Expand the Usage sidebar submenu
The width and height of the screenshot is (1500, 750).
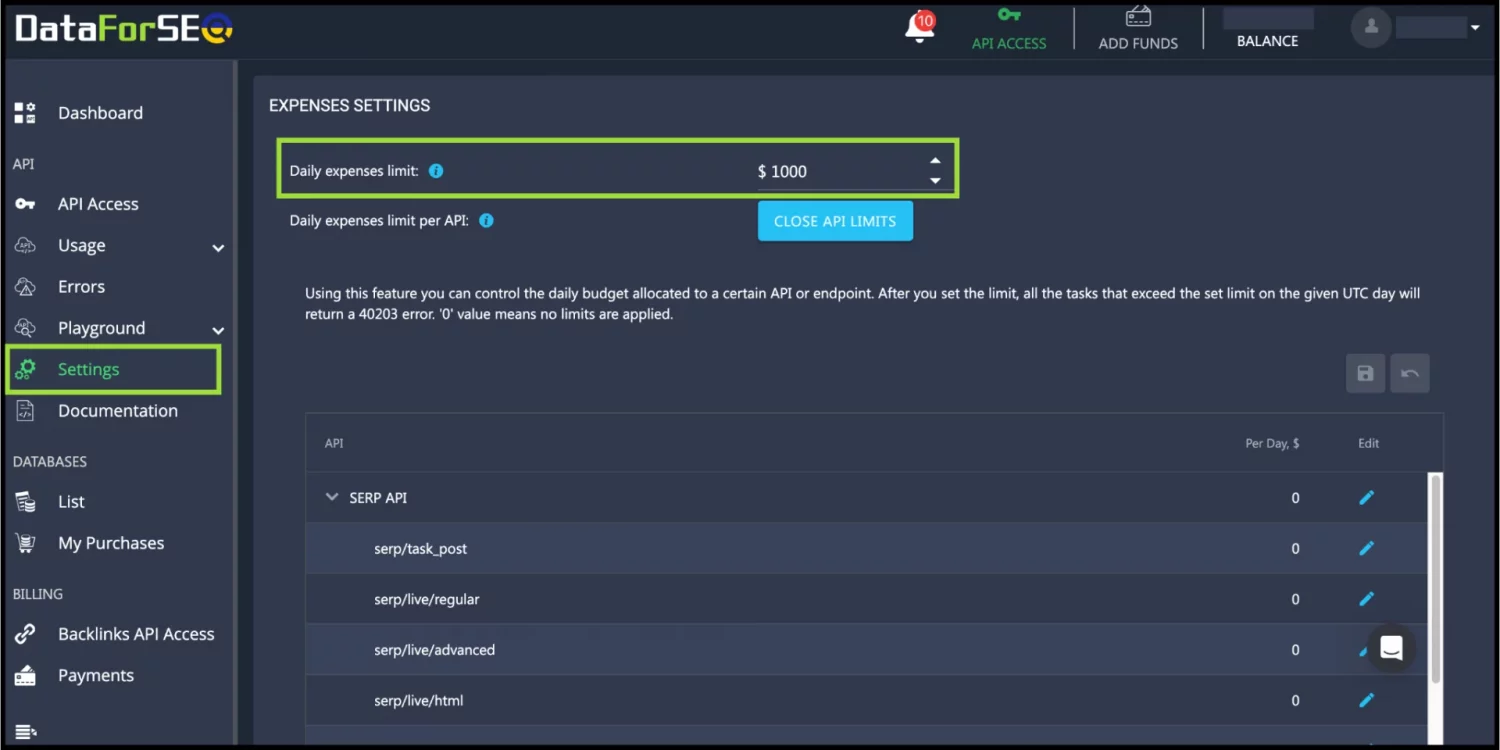tap(218, 247)
